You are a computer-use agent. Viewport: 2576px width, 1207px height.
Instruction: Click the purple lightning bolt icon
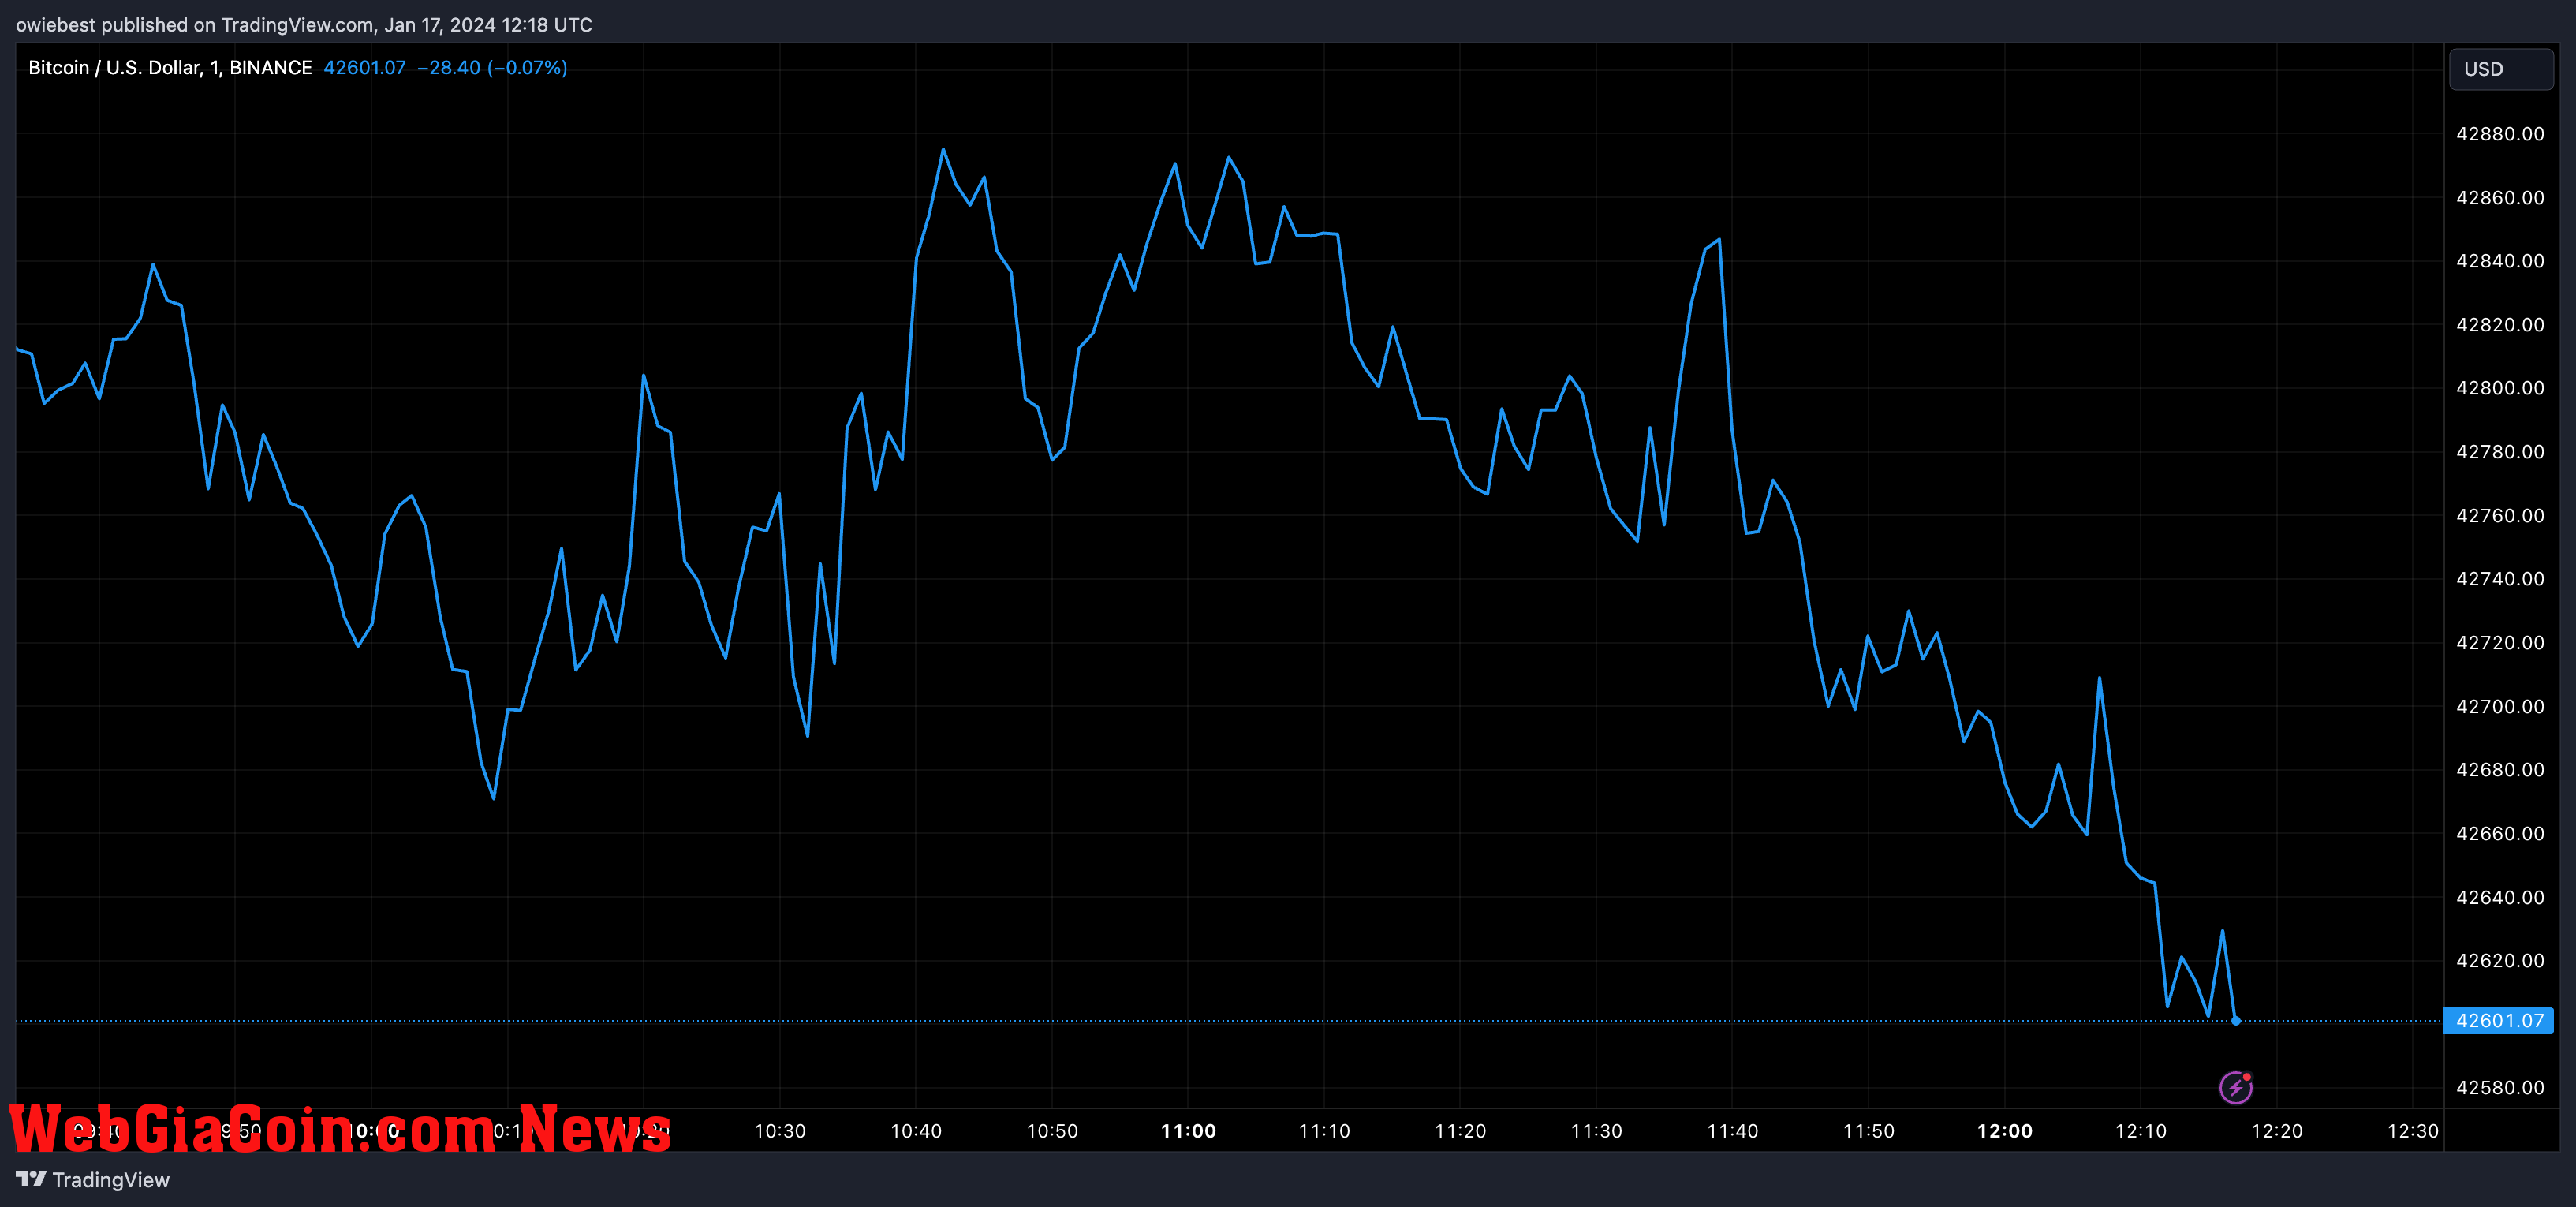click(x=2235, y=1087)
